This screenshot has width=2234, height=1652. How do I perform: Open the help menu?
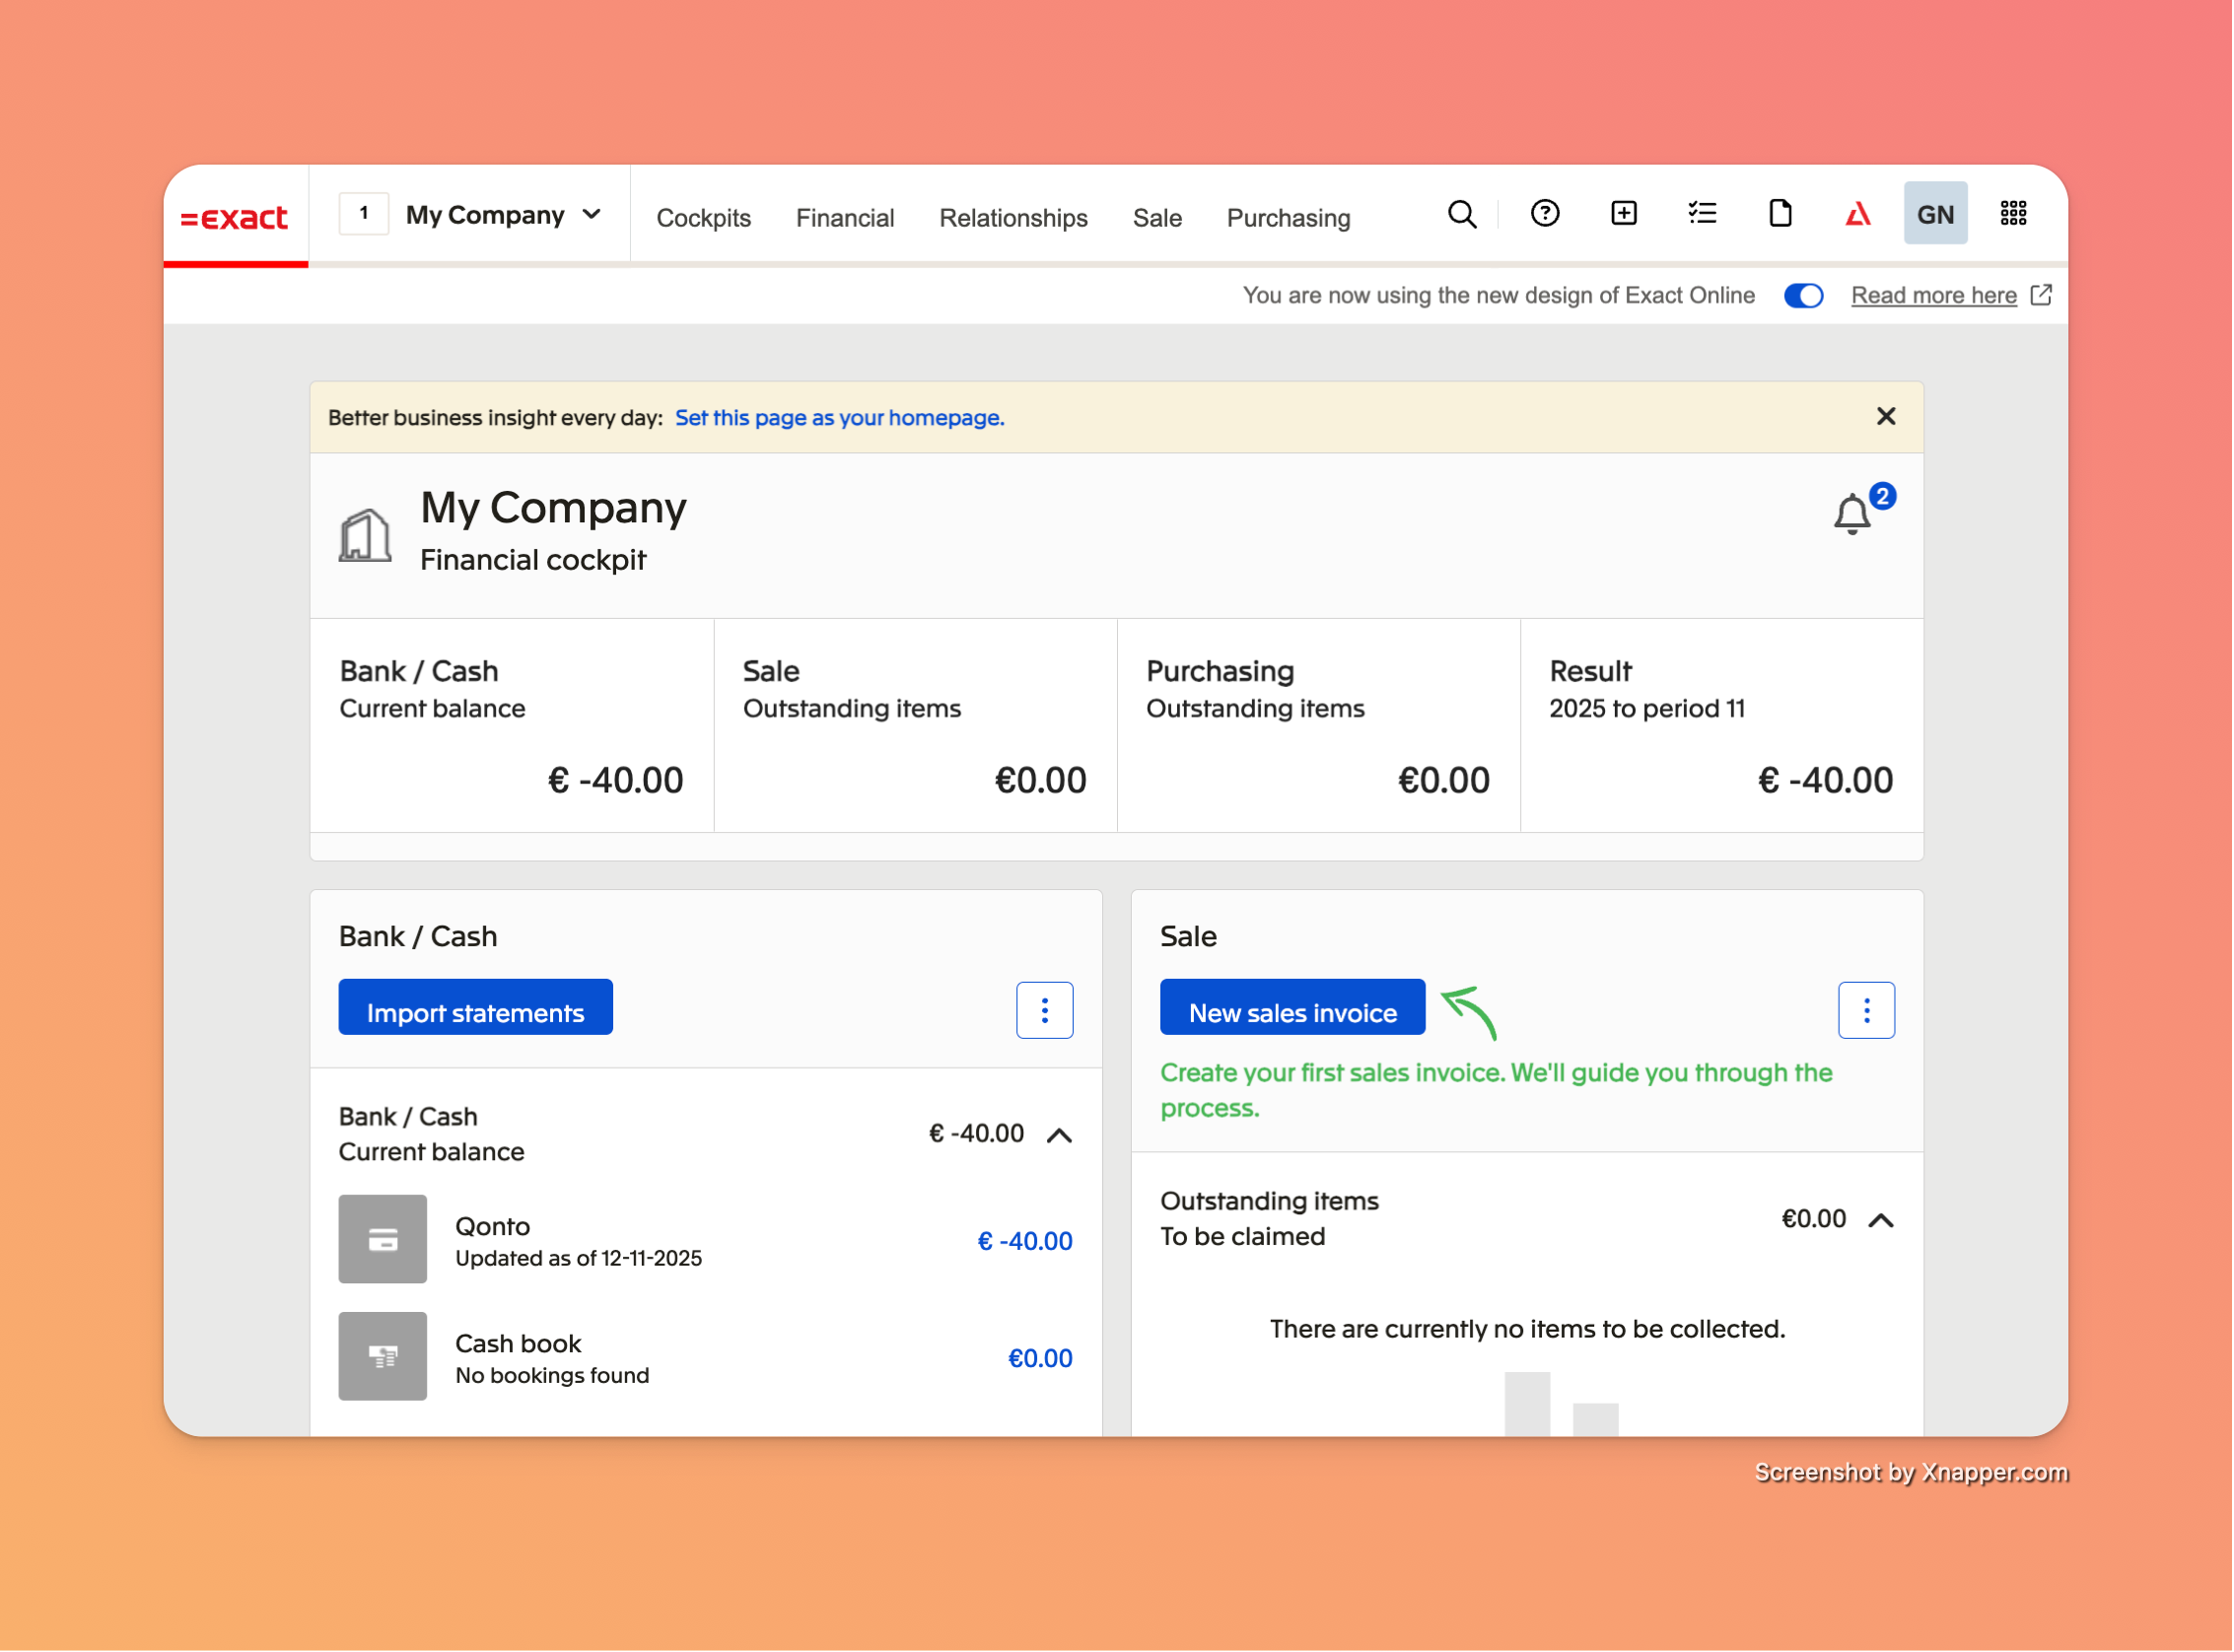1544,213
